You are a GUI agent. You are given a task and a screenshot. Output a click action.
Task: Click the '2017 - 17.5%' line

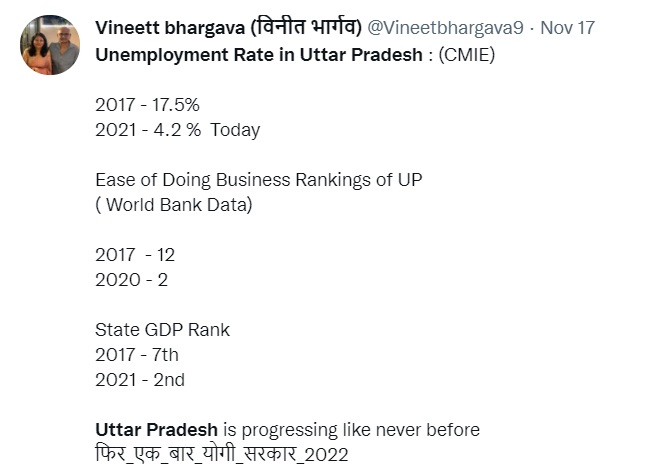point(146,104)
